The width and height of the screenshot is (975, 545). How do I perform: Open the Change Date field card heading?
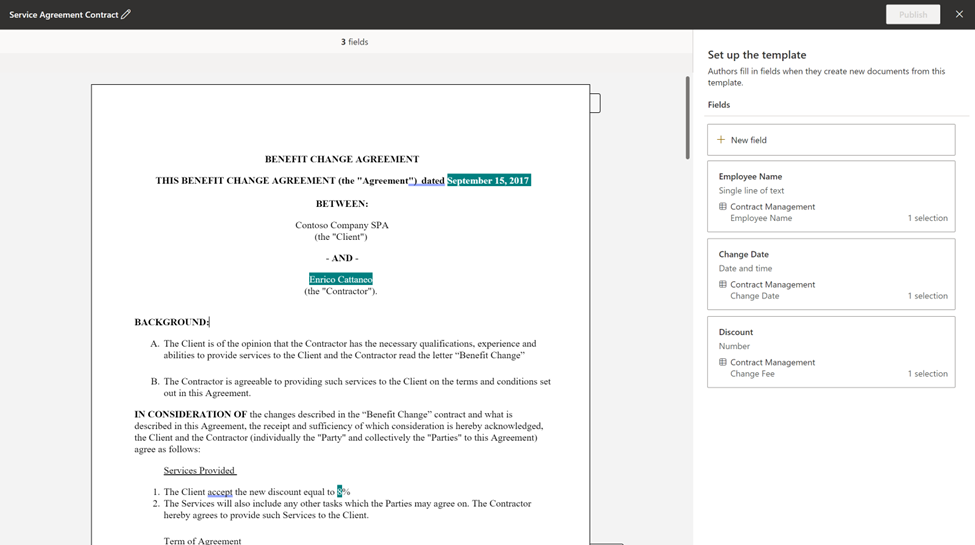click(743, 255)
